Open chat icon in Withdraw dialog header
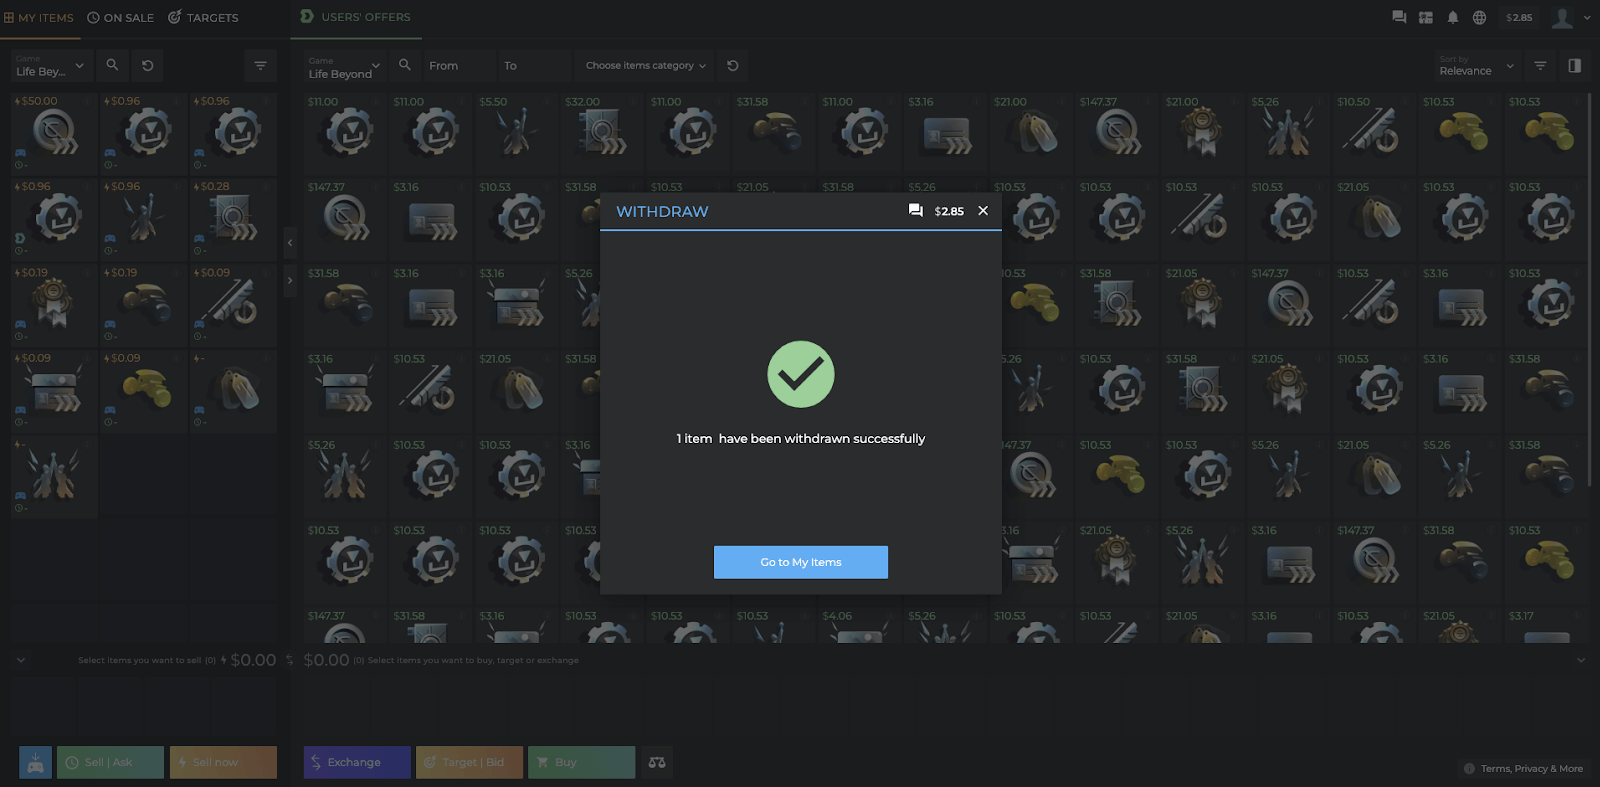1600x787 pixels. click(915, 210)
